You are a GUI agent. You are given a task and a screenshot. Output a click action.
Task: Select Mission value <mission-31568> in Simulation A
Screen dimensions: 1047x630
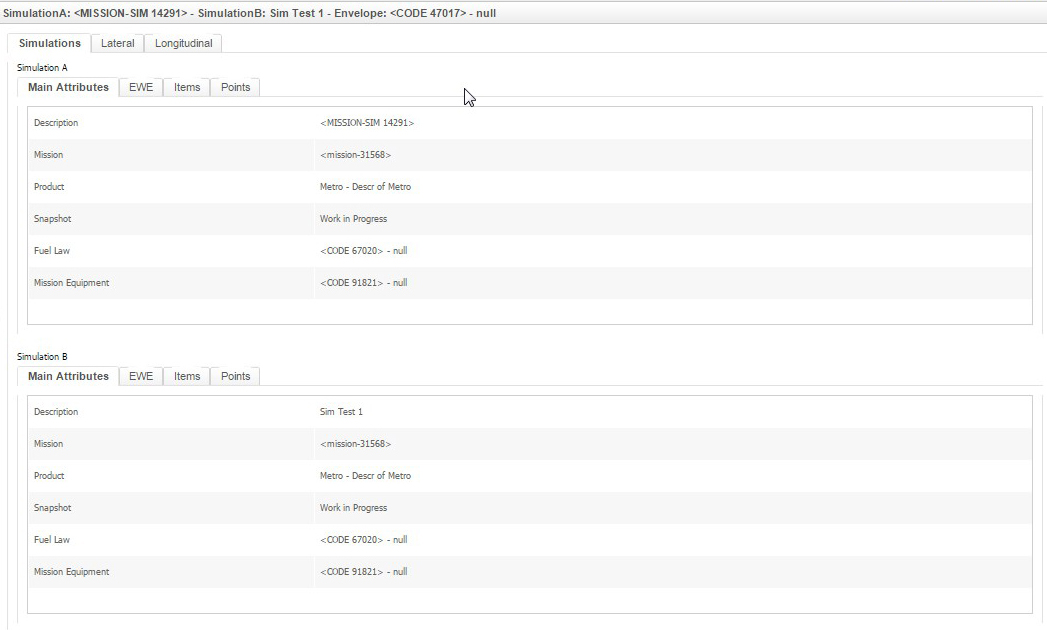pyautogui.click(x=355, y=155)
